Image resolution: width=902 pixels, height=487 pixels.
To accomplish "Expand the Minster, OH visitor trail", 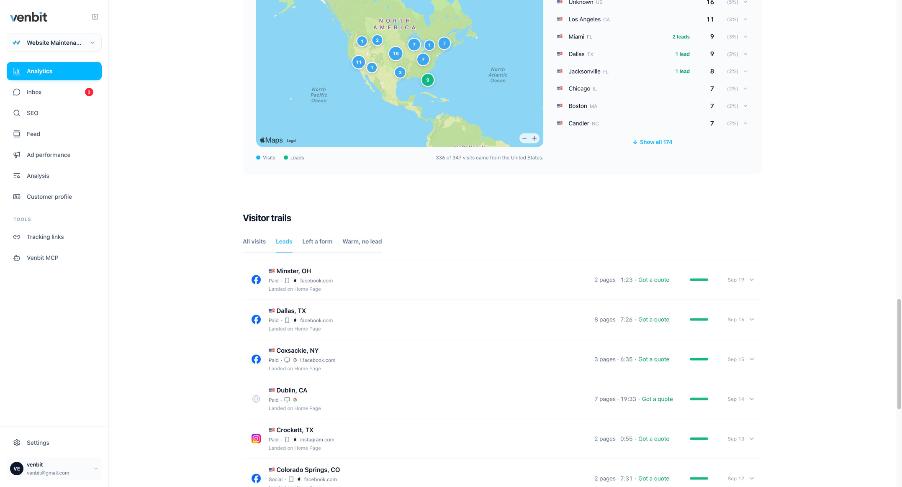I will coord(751,280).
